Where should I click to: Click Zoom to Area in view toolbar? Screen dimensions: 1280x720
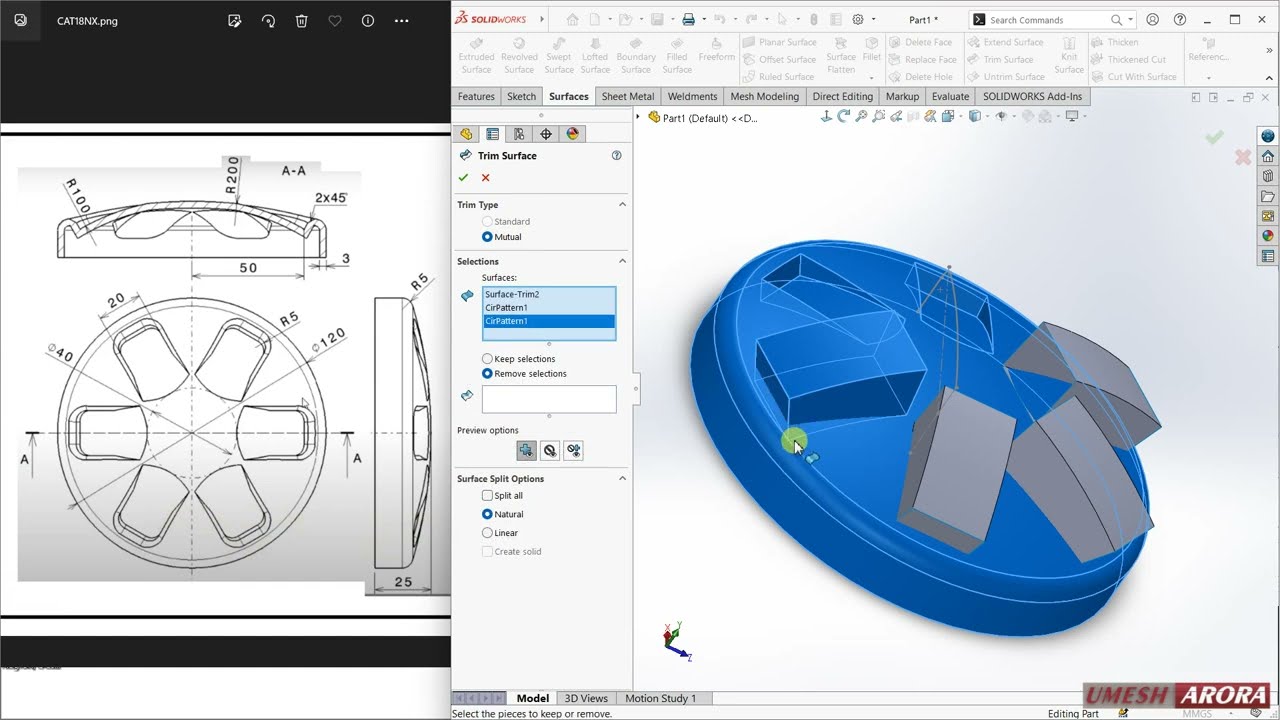878,116
